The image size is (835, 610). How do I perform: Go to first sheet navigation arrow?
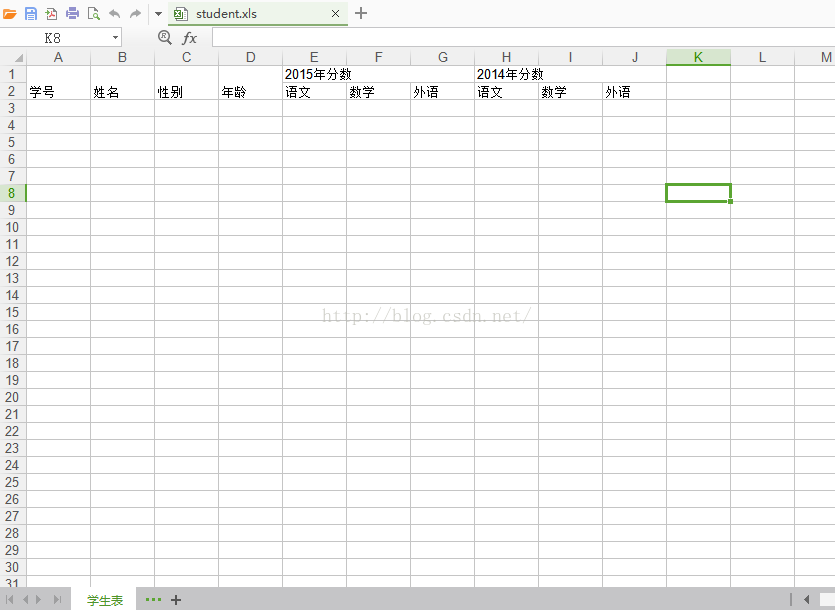pos(10,599)
